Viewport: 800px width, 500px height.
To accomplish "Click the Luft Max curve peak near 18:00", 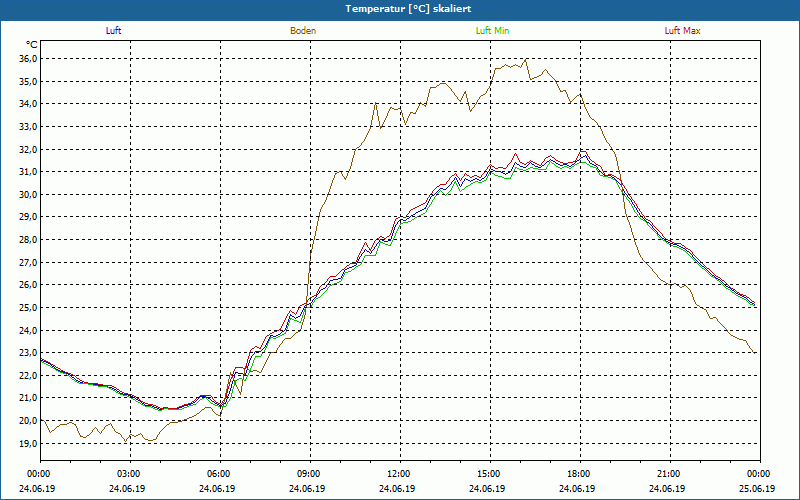I will [x=582, y=152].
